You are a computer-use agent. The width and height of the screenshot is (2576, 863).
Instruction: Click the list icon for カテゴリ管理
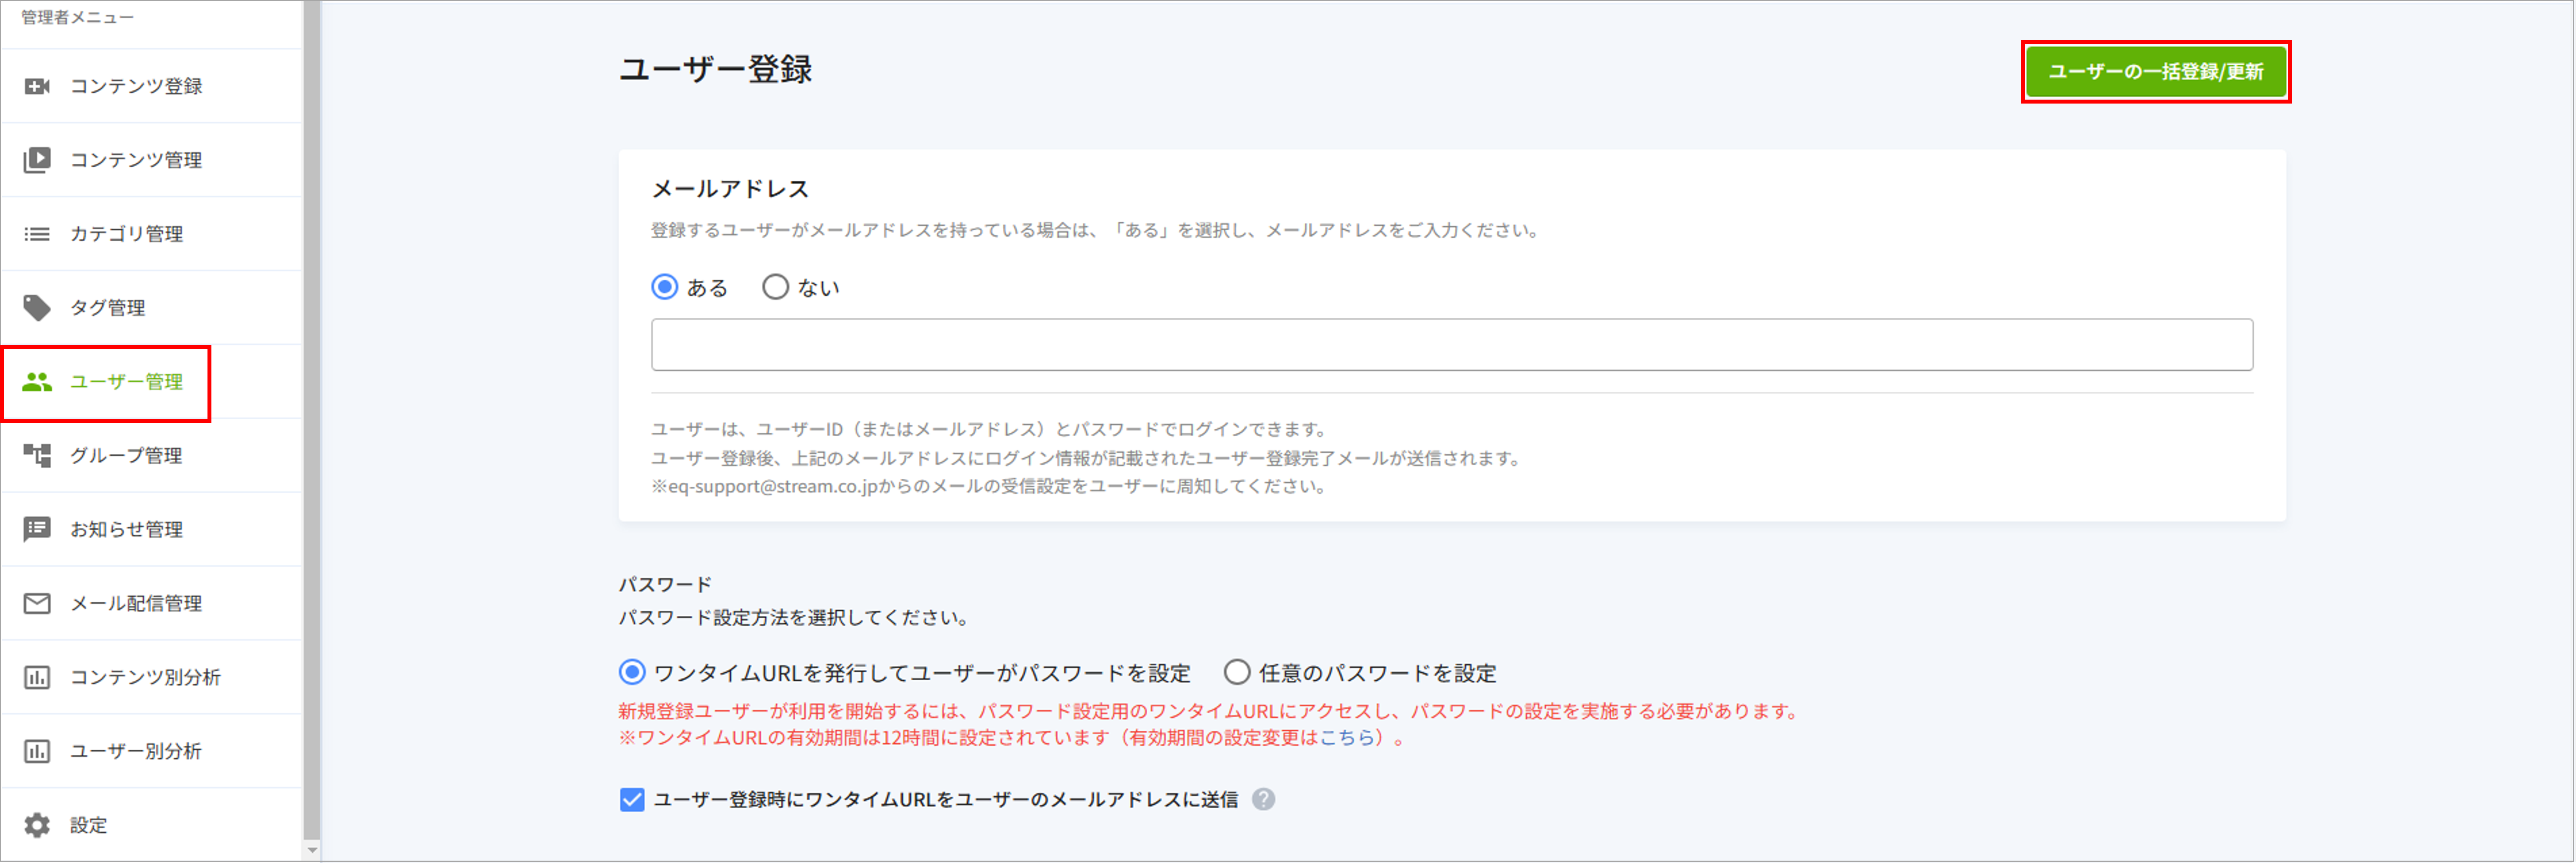pos(37,234)
